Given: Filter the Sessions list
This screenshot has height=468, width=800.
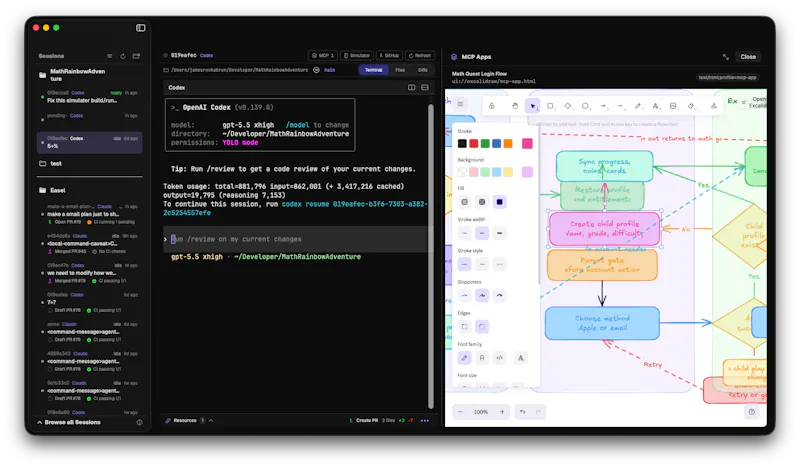Looking at the screenshot, I should coord(110,56).
